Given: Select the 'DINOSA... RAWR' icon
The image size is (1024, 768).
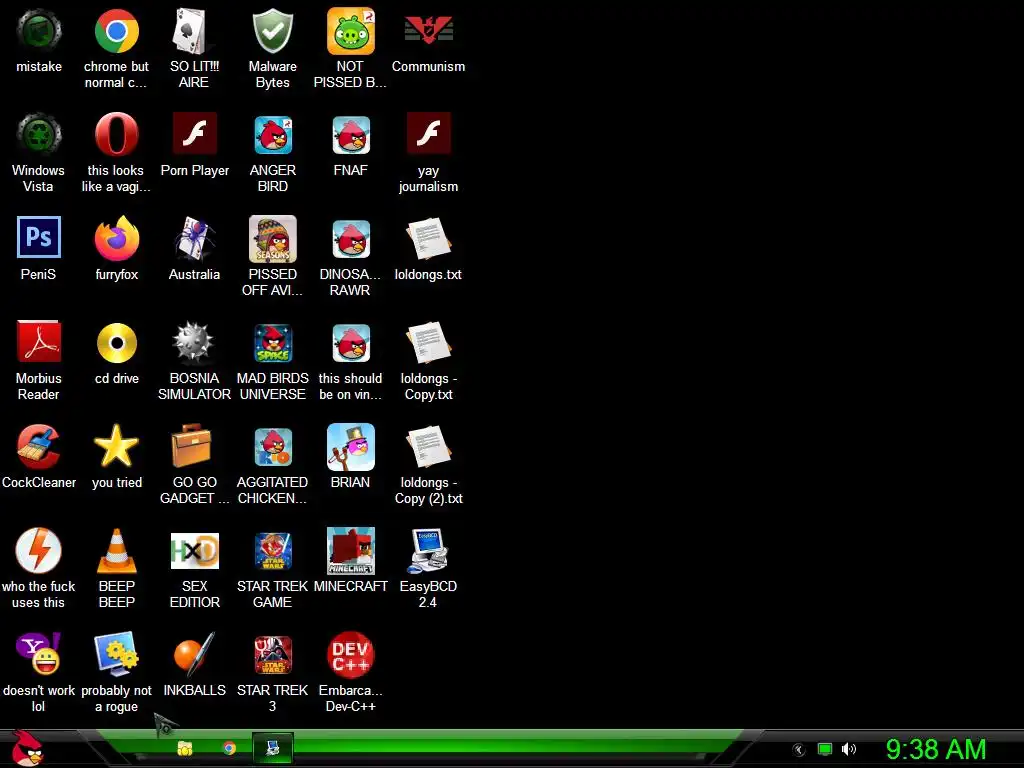Looking at the screenshot, I should coord(351,238).
